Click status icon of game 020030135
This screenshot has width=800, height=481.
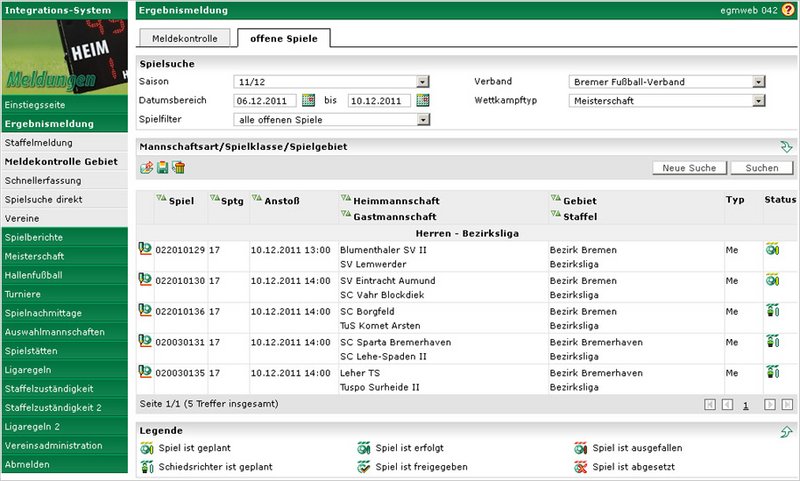coord(772,373)
